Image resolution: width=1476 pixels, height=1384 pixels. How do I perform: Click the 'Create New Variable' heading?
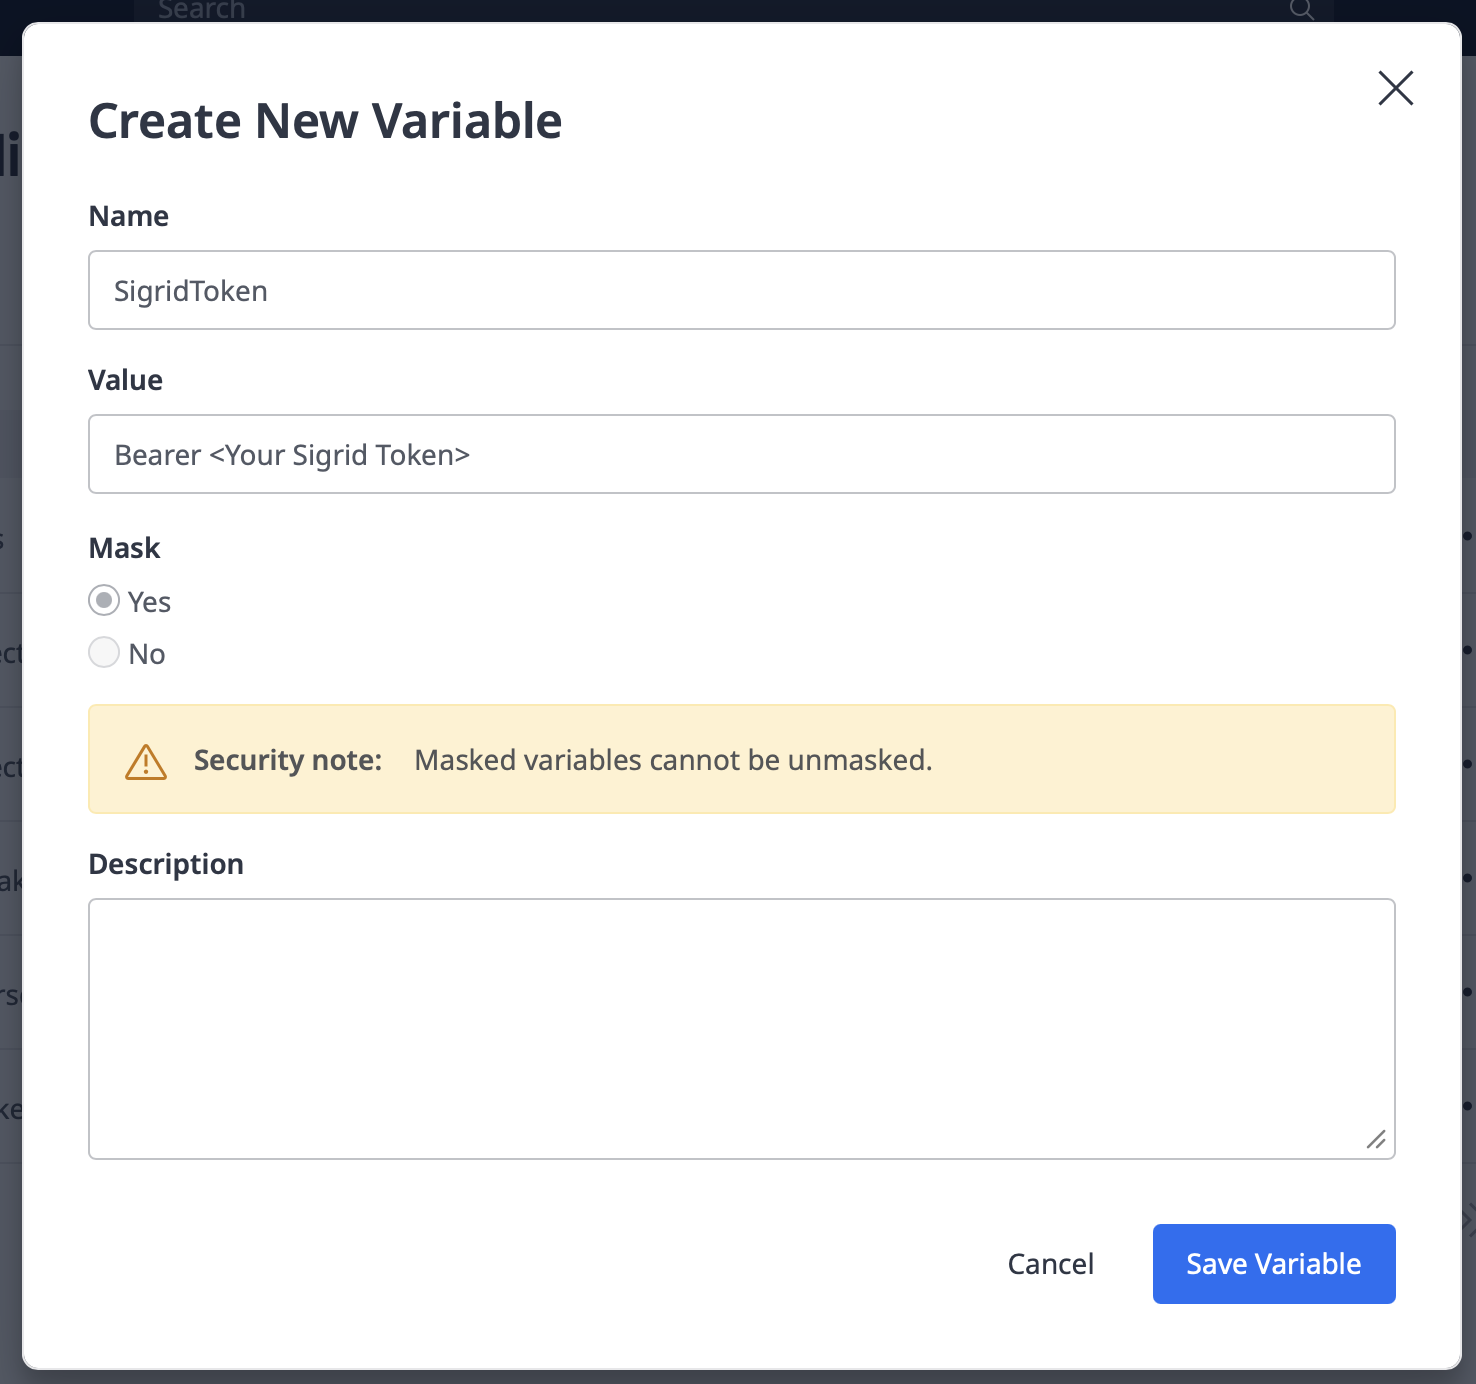coord(326,121)
